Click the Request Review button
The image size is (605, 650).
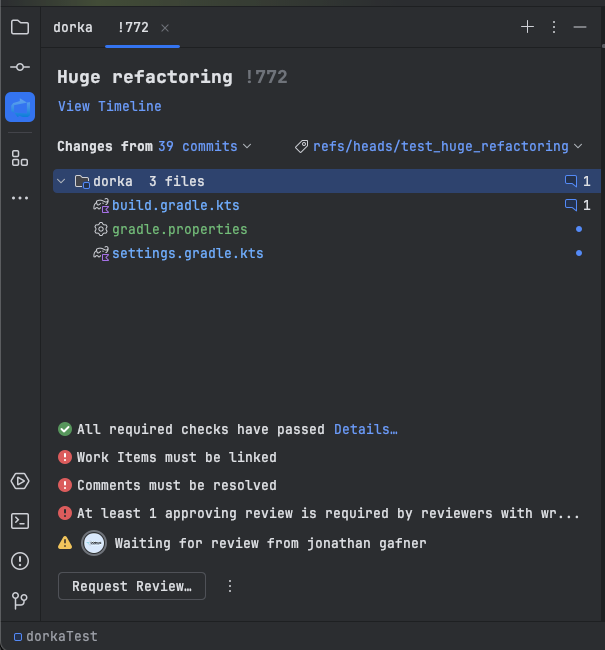[132, 586]
